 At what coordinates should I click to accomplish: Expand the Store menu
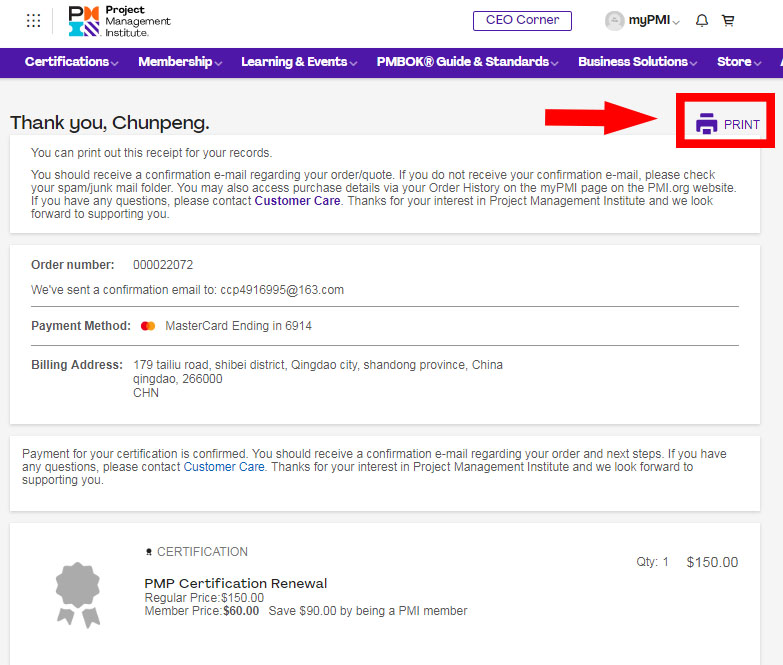[739, 62]
